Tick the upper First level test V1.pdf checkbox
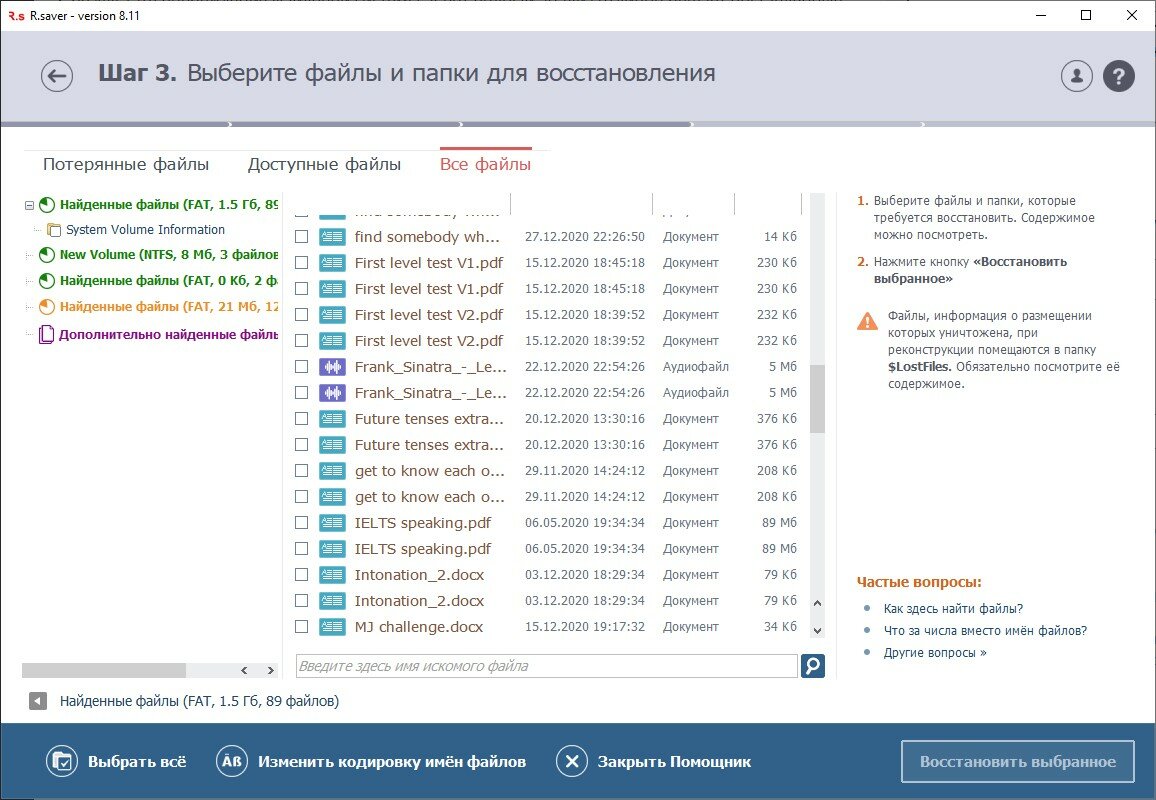 coord(302,262)
